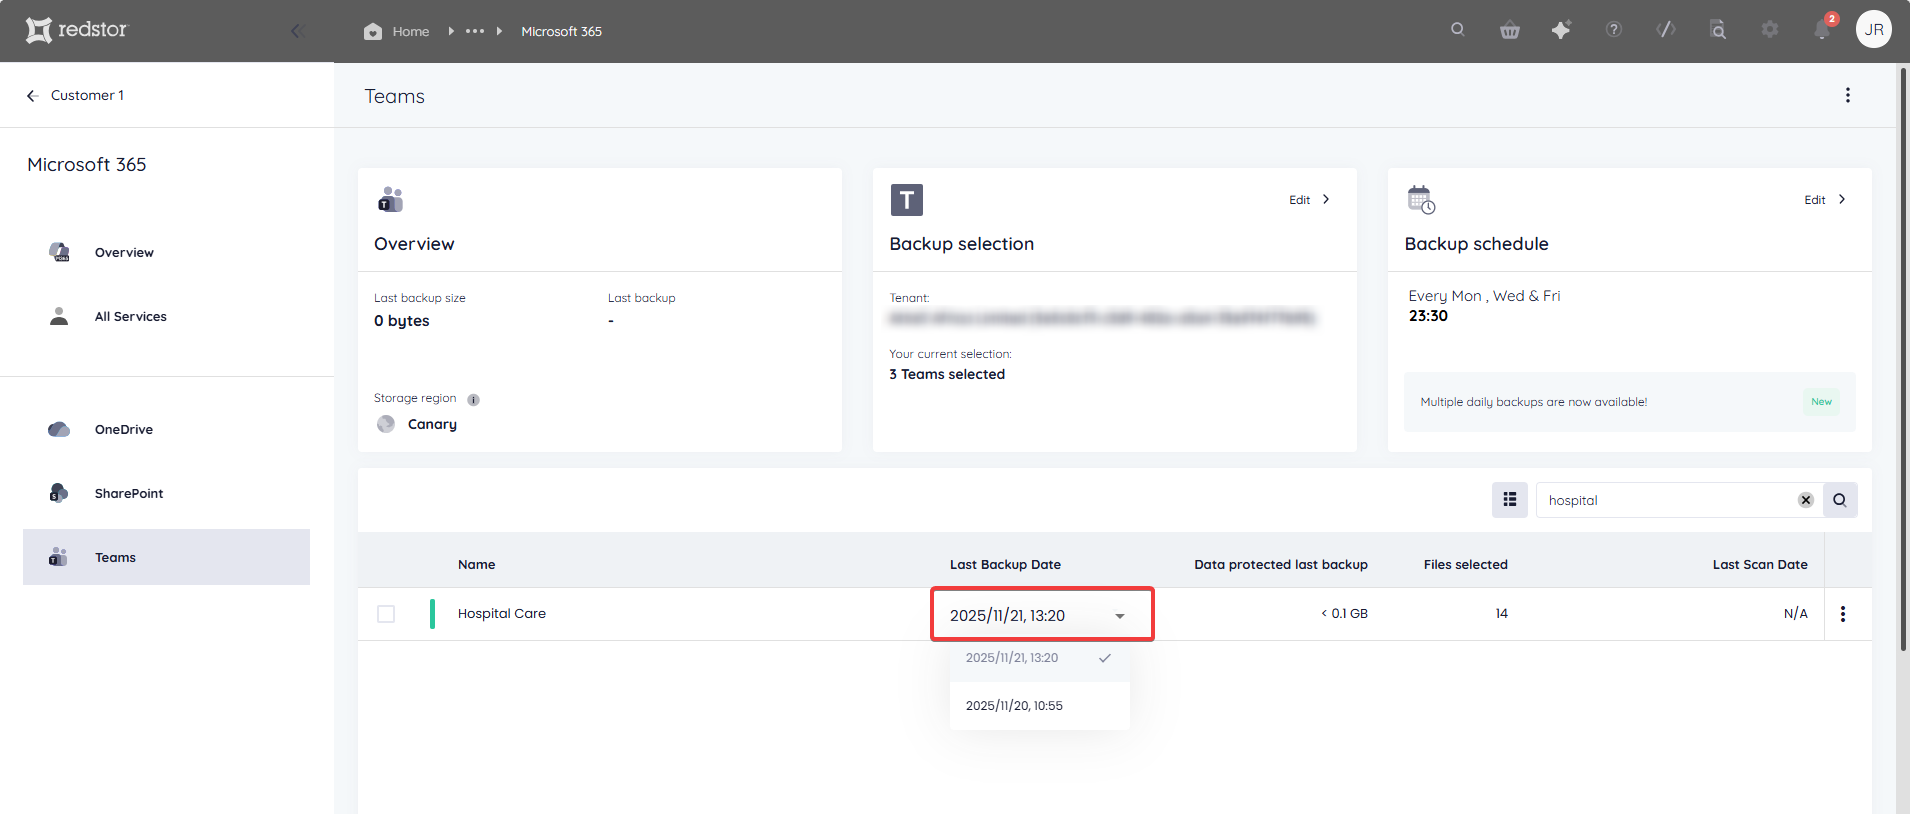Open the shopping basket icon
The height and width of the screenshot is (814, 1910).
pos(1510,30)
